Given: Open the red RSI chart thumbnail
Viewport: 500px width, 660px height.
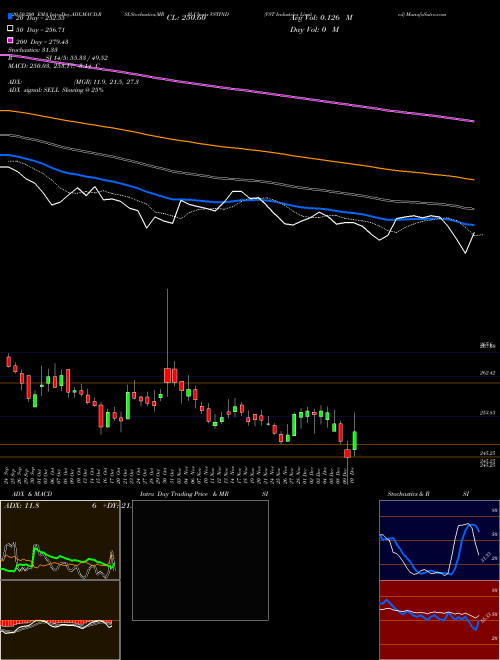Looking at the screenshot, I should tap(439, 620).
